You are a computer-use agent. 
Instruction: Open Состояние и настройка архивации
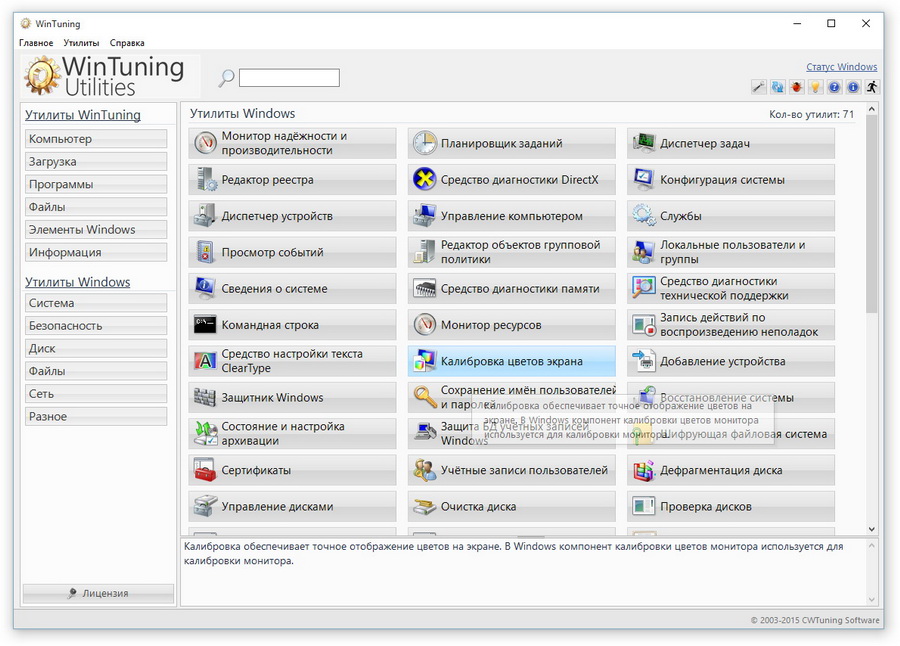click(x=292, y=434)
